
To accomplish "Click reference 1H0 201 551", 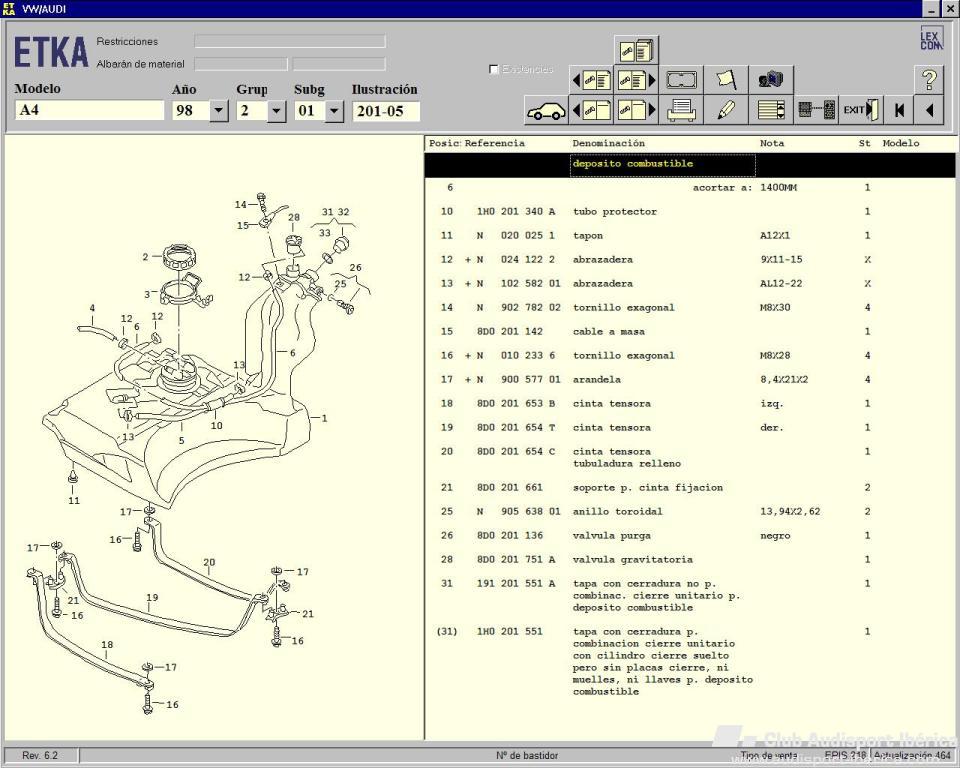I will point(509,631).
